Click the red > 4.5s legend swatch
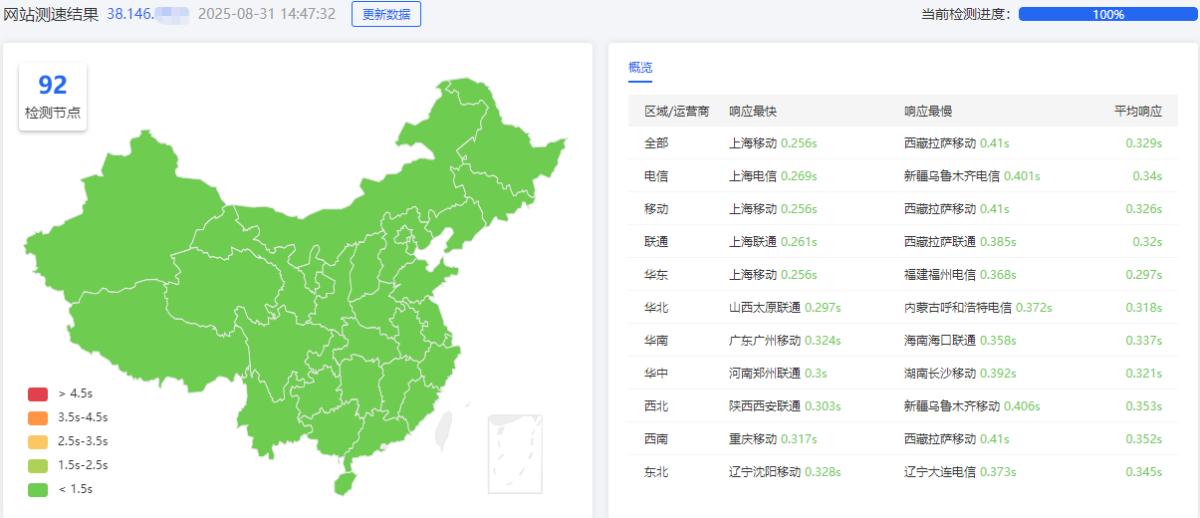 38,393
